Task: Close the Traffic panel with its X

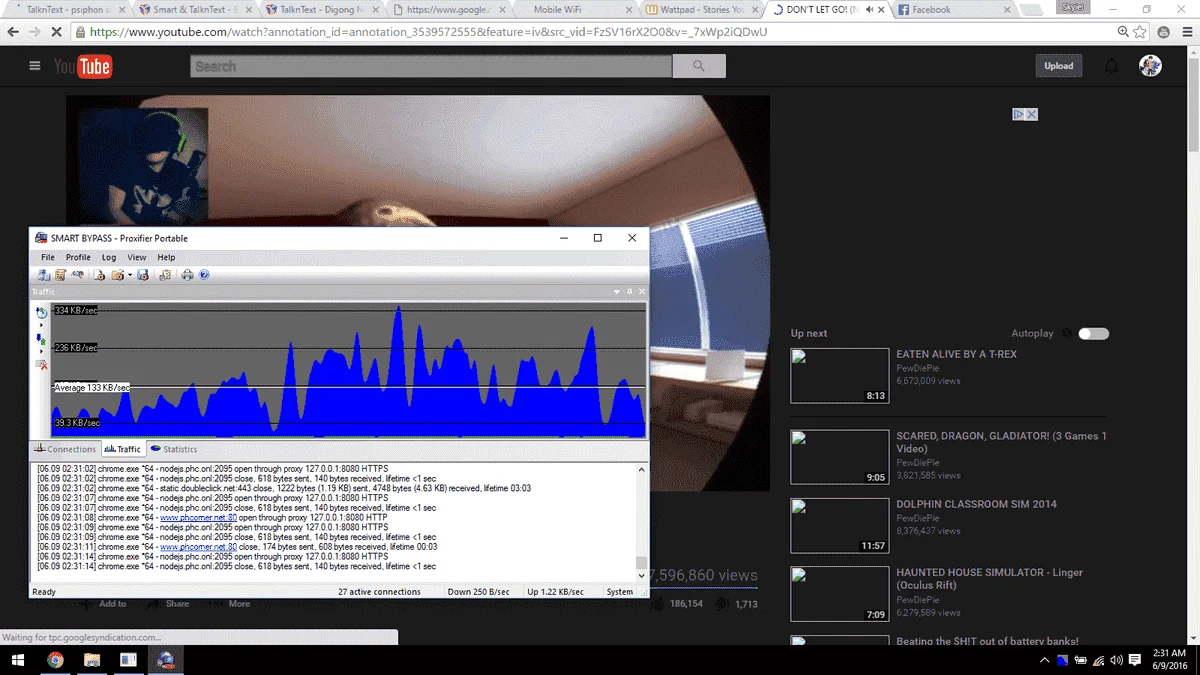Action: [641, 292]
